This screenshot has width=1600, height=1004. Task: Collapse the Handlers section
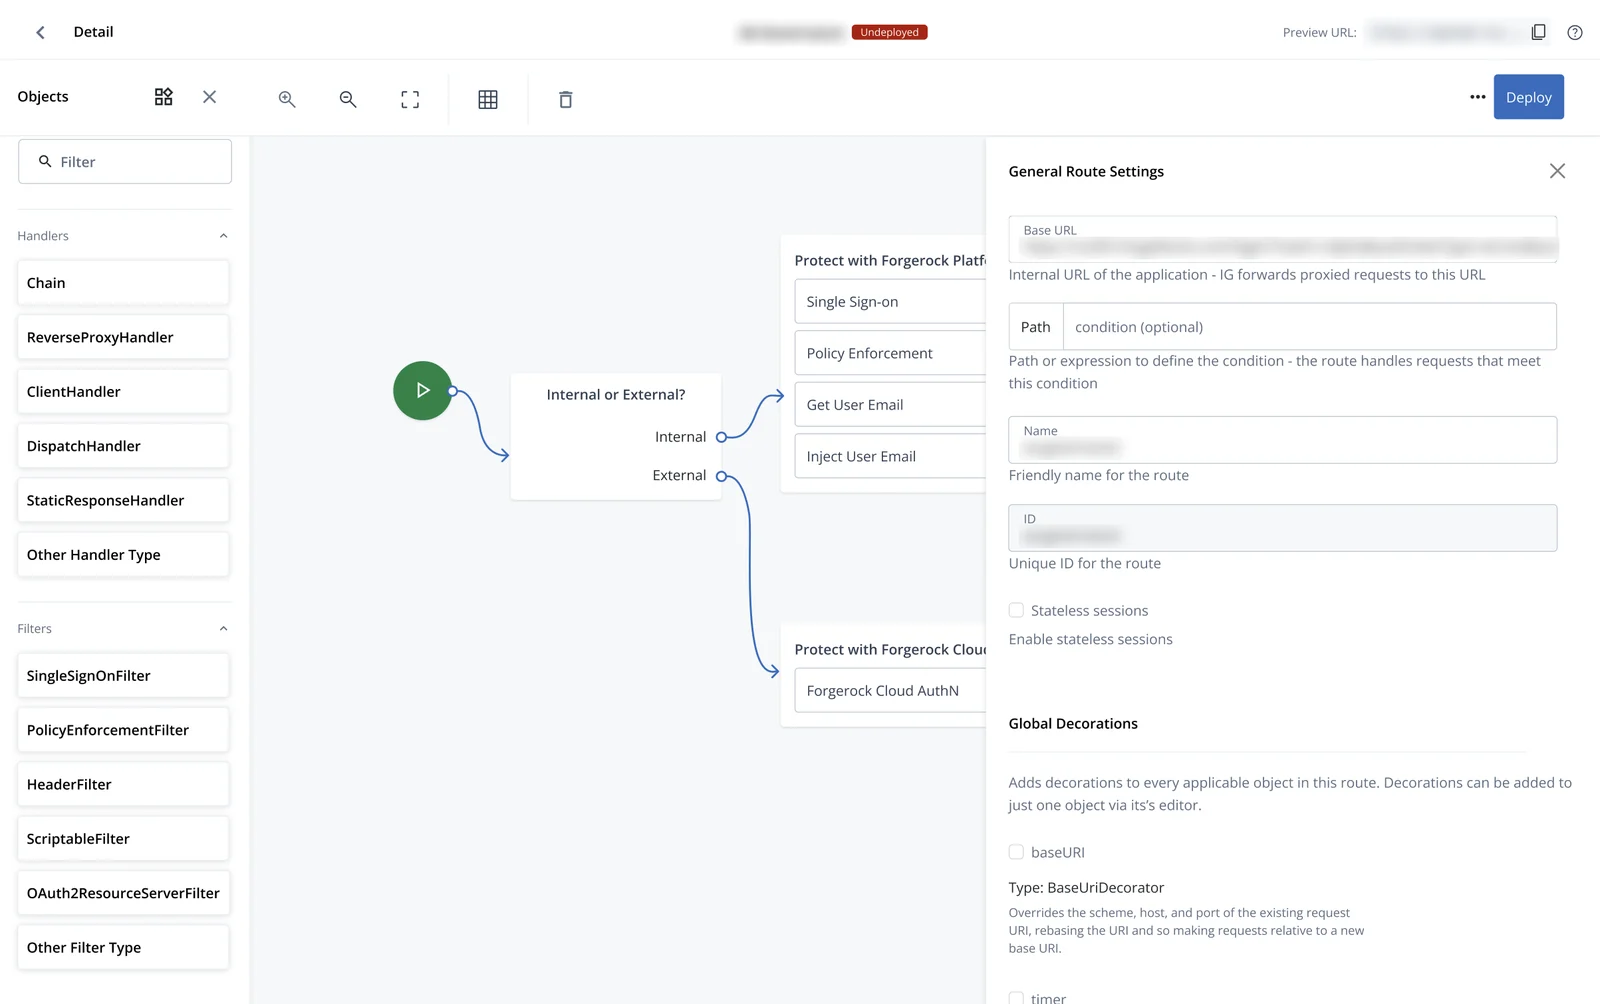224,236
